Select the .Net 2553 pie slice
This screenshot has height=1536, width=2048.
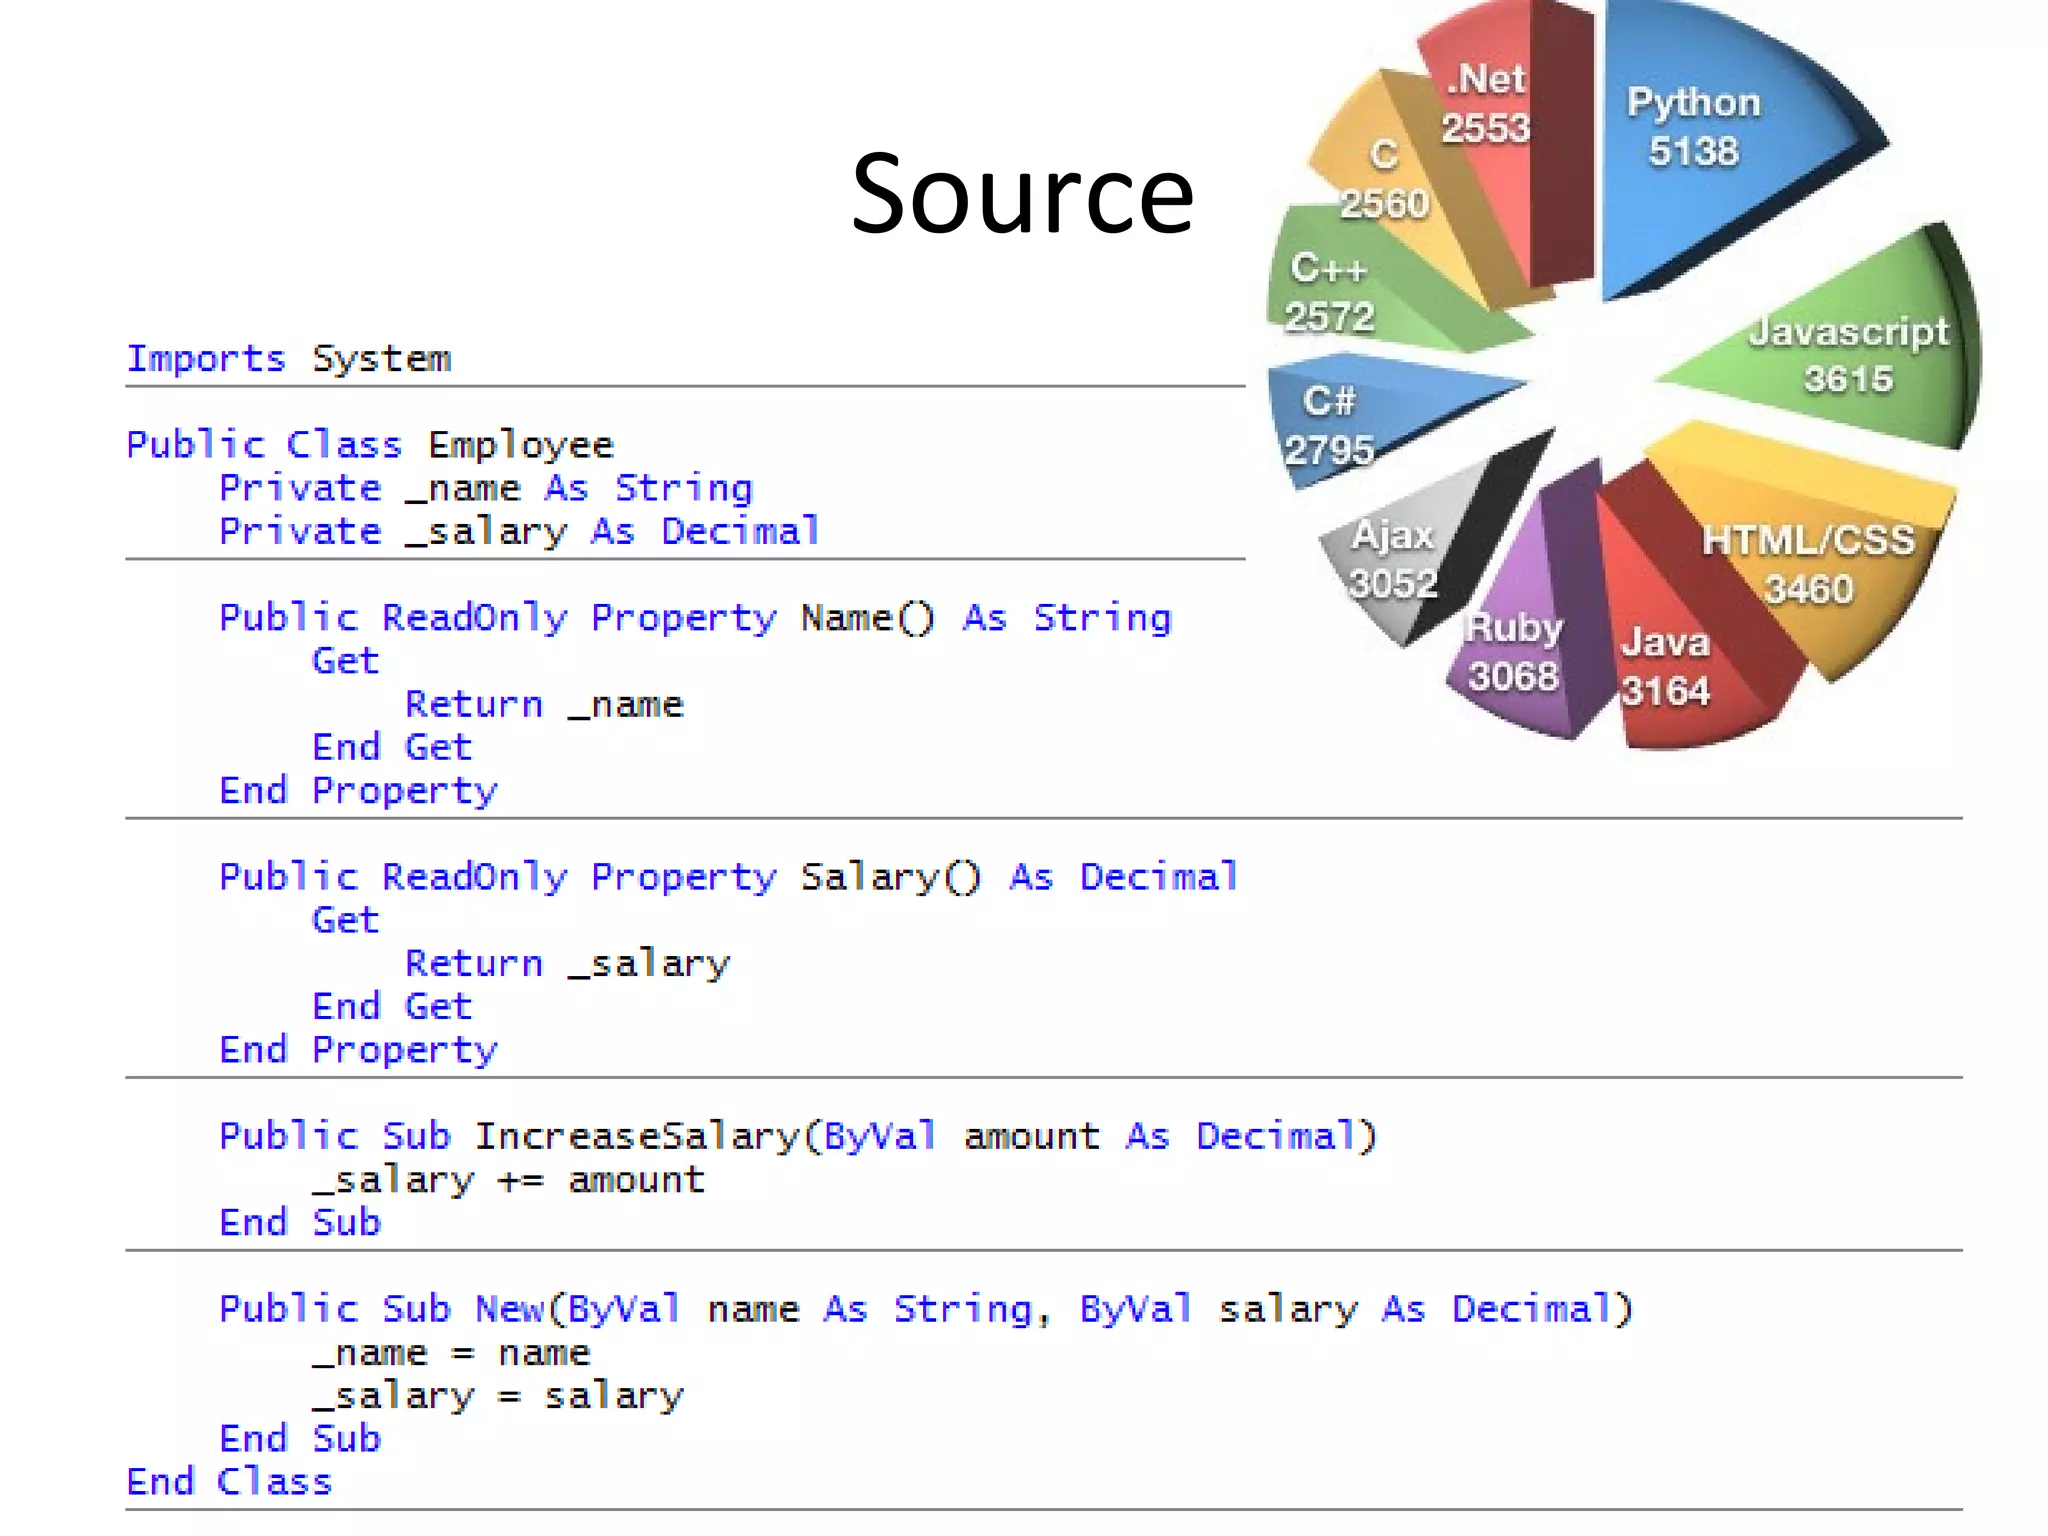coord(1485,105)
